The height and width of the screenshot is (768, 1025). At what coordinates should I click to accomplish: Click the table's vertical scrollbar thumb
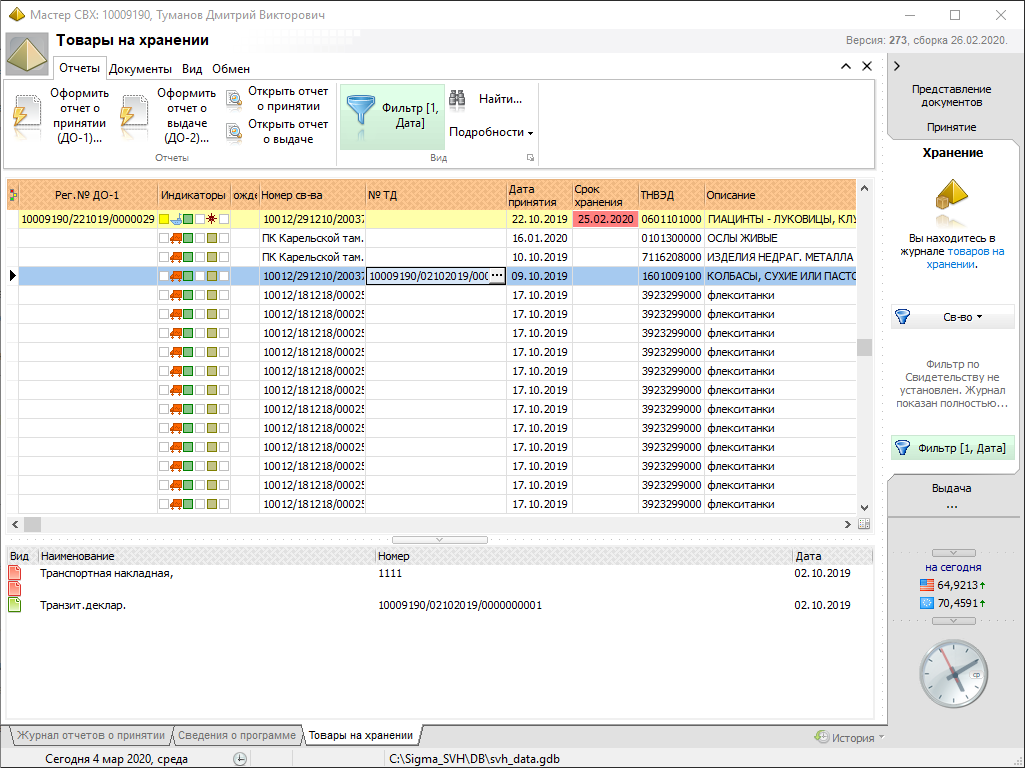pyautogui.click(x=864, y=347)
